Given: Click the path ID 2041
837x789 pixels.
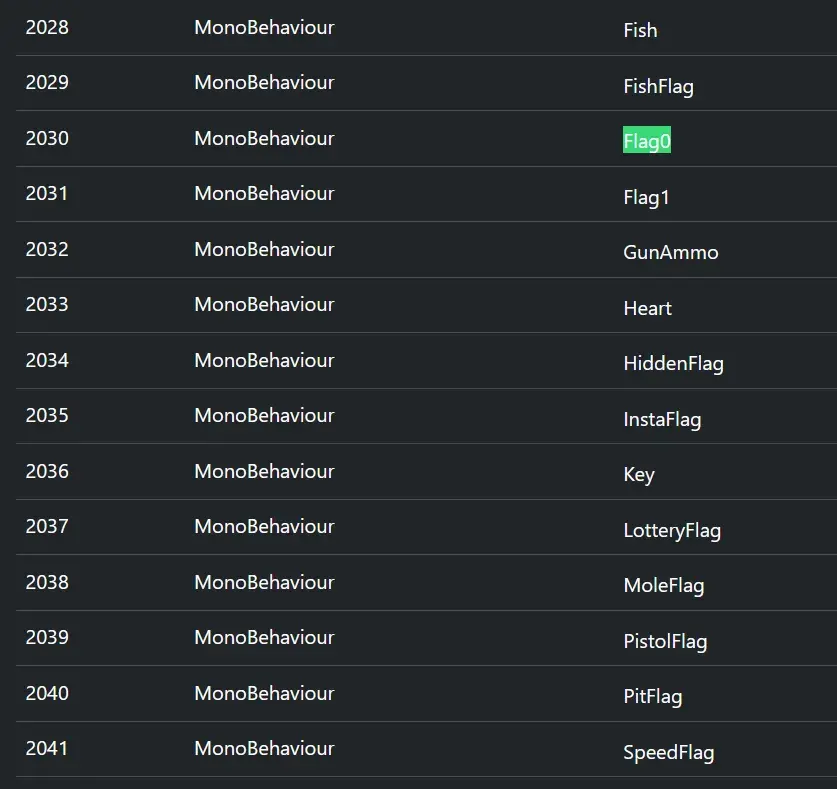Looking at the screenshot, I should point(47,748).
